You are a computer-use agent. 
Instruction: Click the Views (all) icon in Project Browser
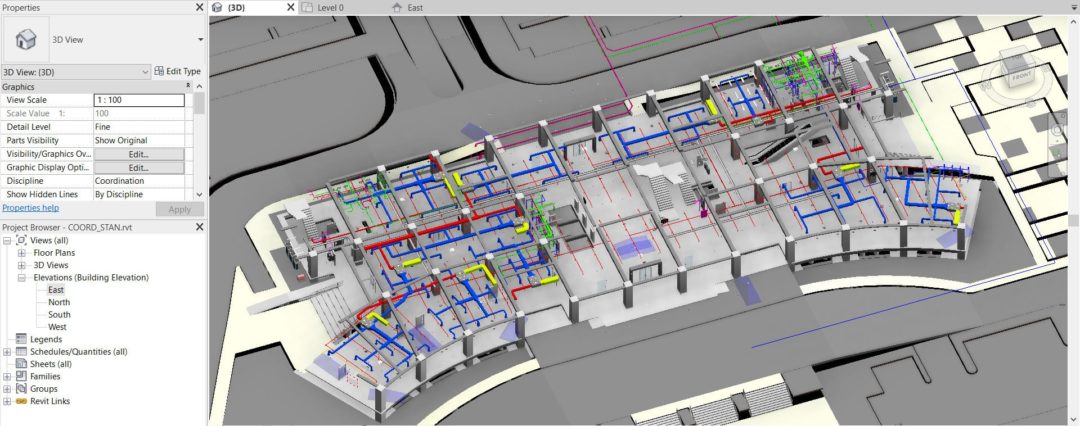coord(21,240)
